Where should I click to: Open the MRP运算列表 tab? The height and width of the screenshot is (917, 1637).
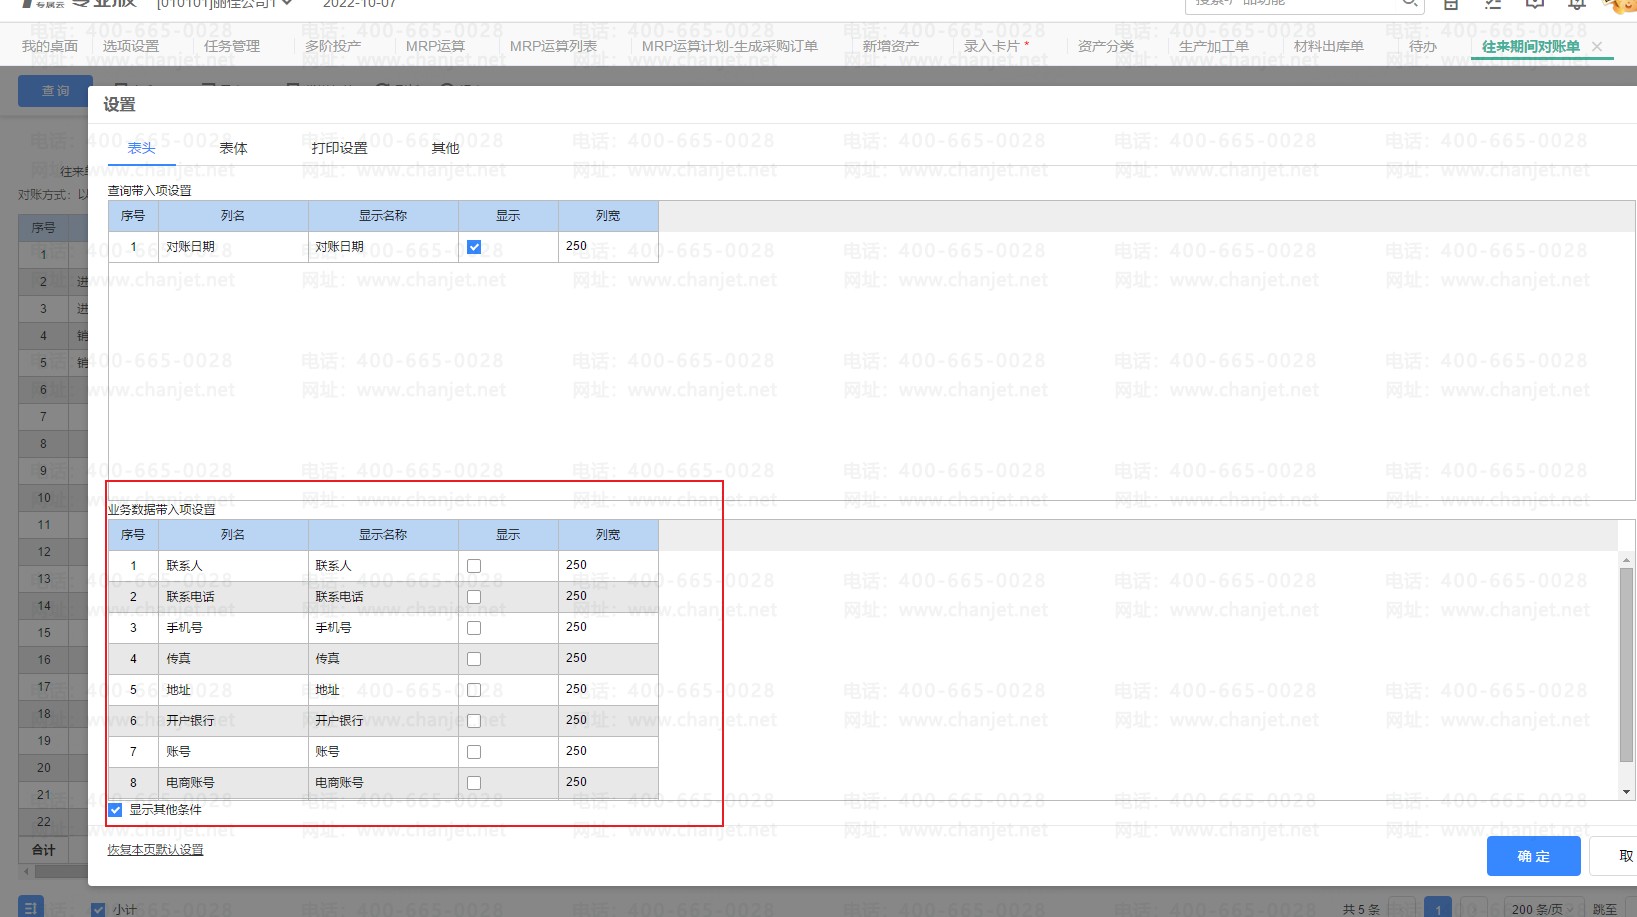click(x=553, y=46)
